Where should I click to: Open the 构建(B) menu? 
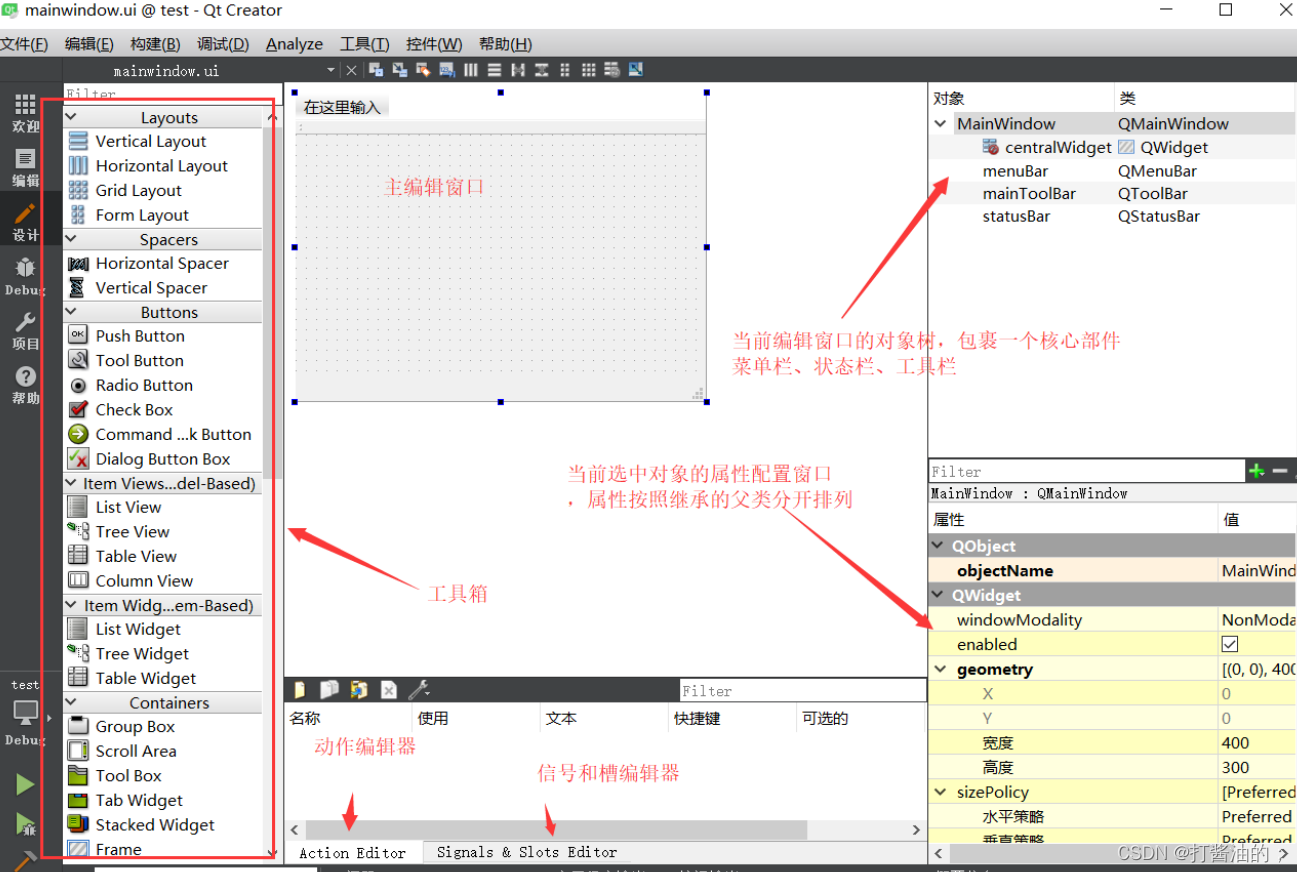[x=153, y=44]
